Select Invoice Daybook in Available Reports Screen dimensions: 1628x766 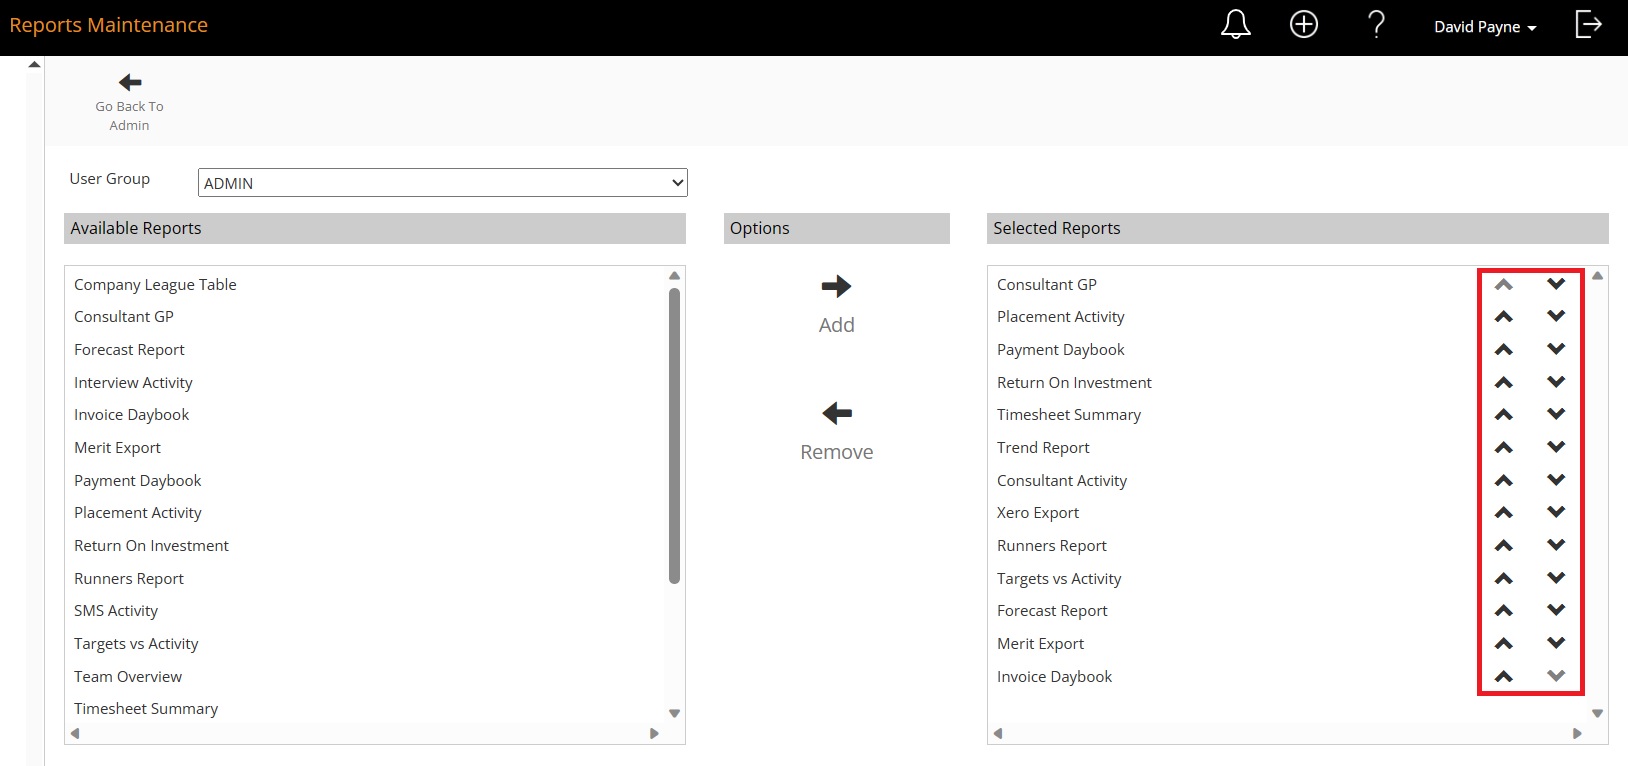point(131,415)
